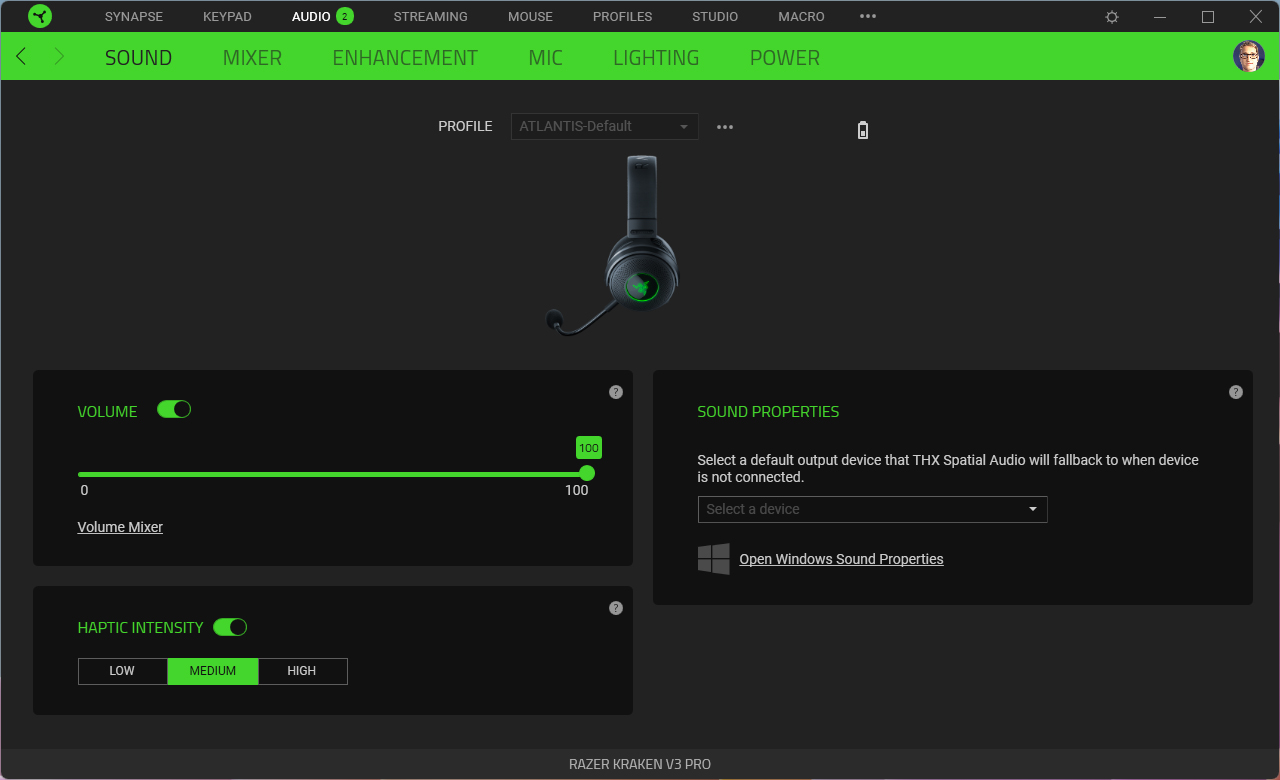Click the volume value tooltip 100
Viewport: 1280px width, 780px height.
click(589, 448)
